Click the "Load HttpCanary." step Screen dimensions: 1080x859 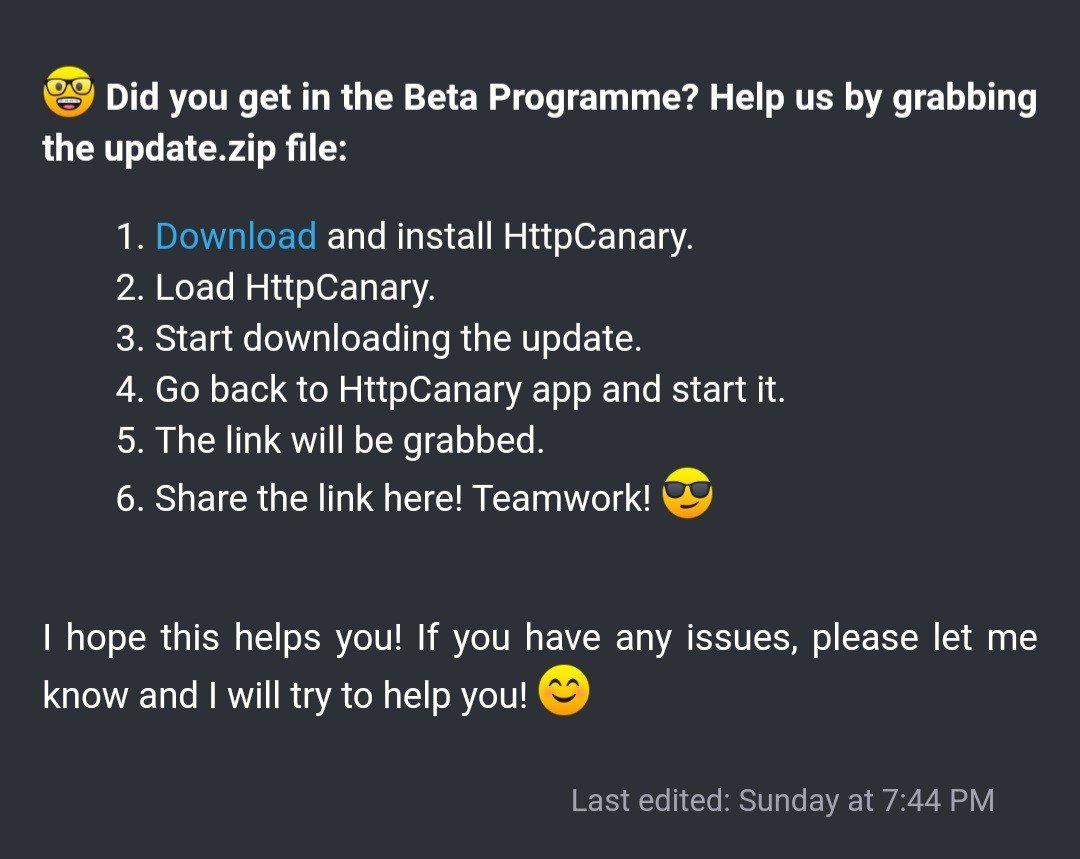pos(295,288)
